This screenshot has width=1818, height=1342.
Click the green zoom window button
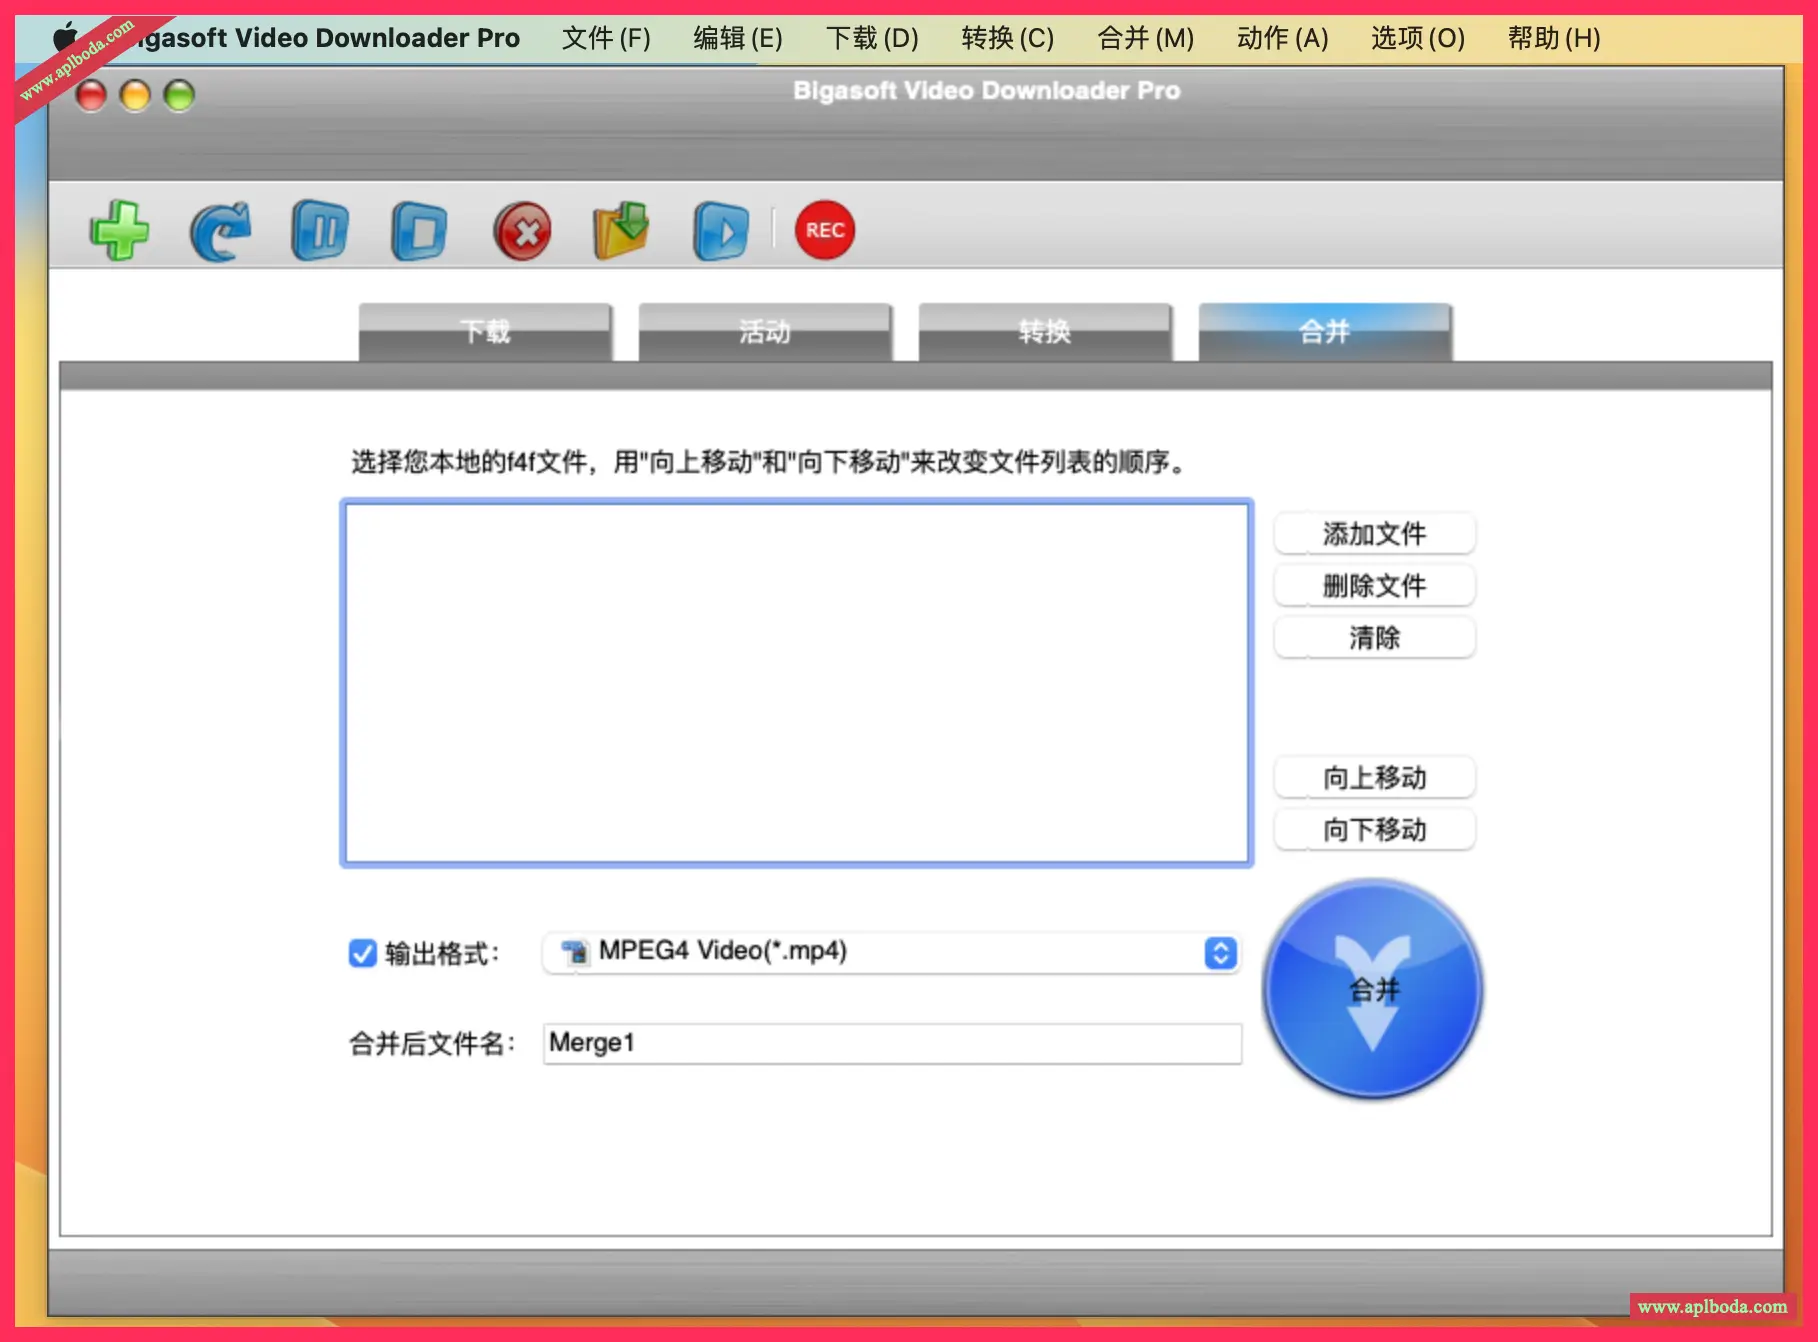point(179,96)
